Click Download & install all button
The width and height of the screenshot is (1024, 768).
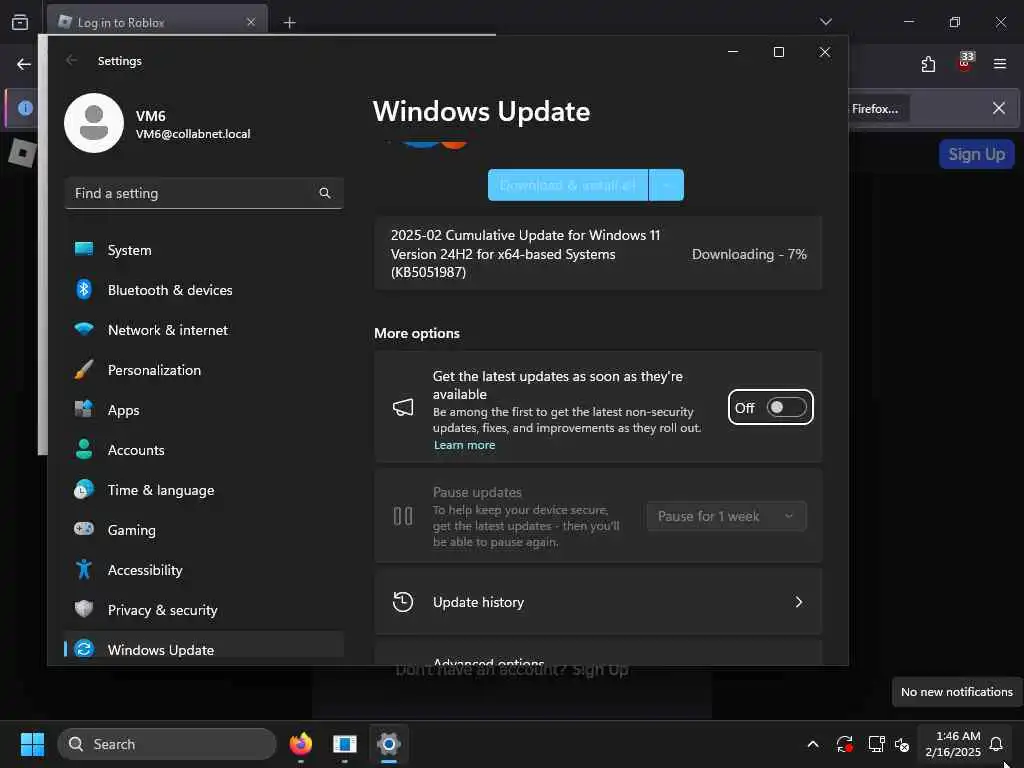pyautogui.click(x=568, y=185)
